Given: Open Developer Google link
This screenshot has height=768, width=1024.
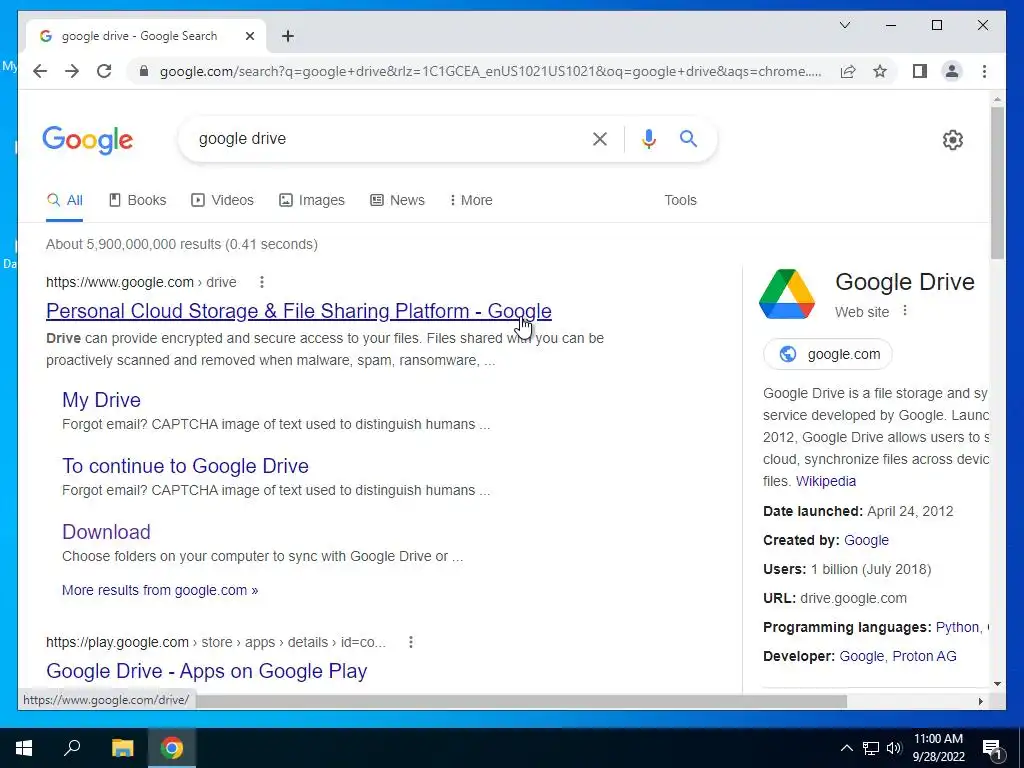Looking at the screenshot, I should [861, 656].
